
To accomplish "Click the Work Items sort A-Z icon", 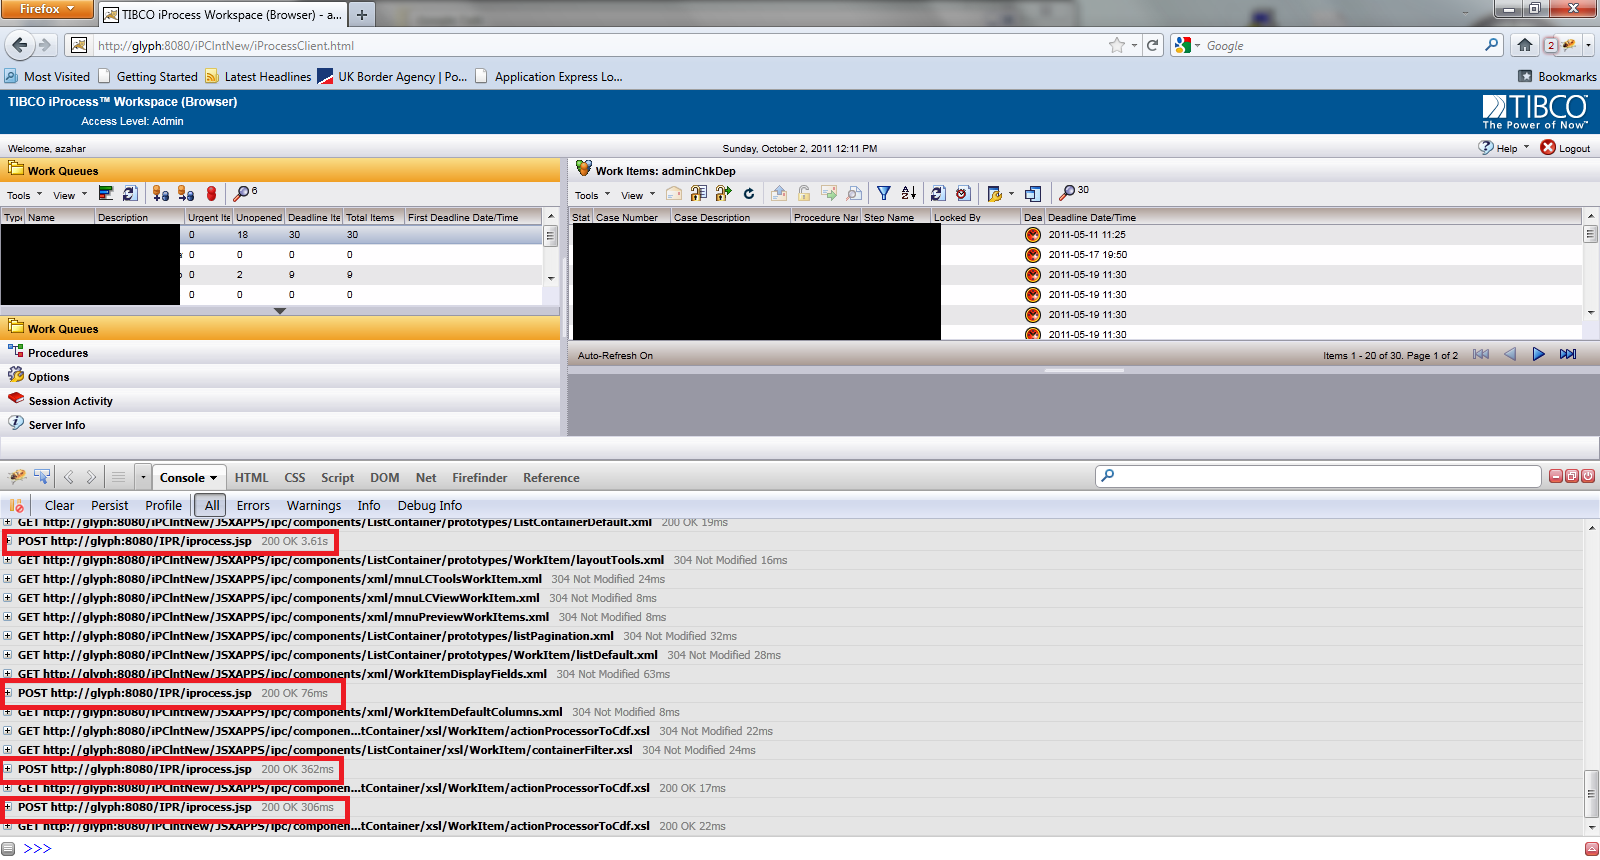I will [908, 194].
